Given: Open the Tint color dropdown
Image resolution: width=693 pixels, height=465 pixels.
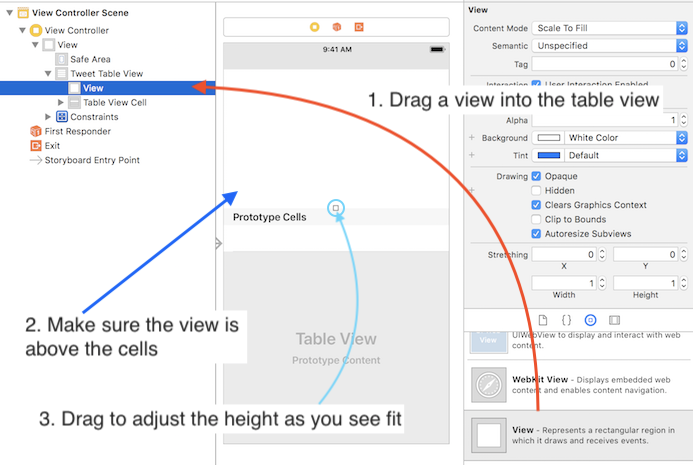Looking at the screenshot, I should point(626,156).
